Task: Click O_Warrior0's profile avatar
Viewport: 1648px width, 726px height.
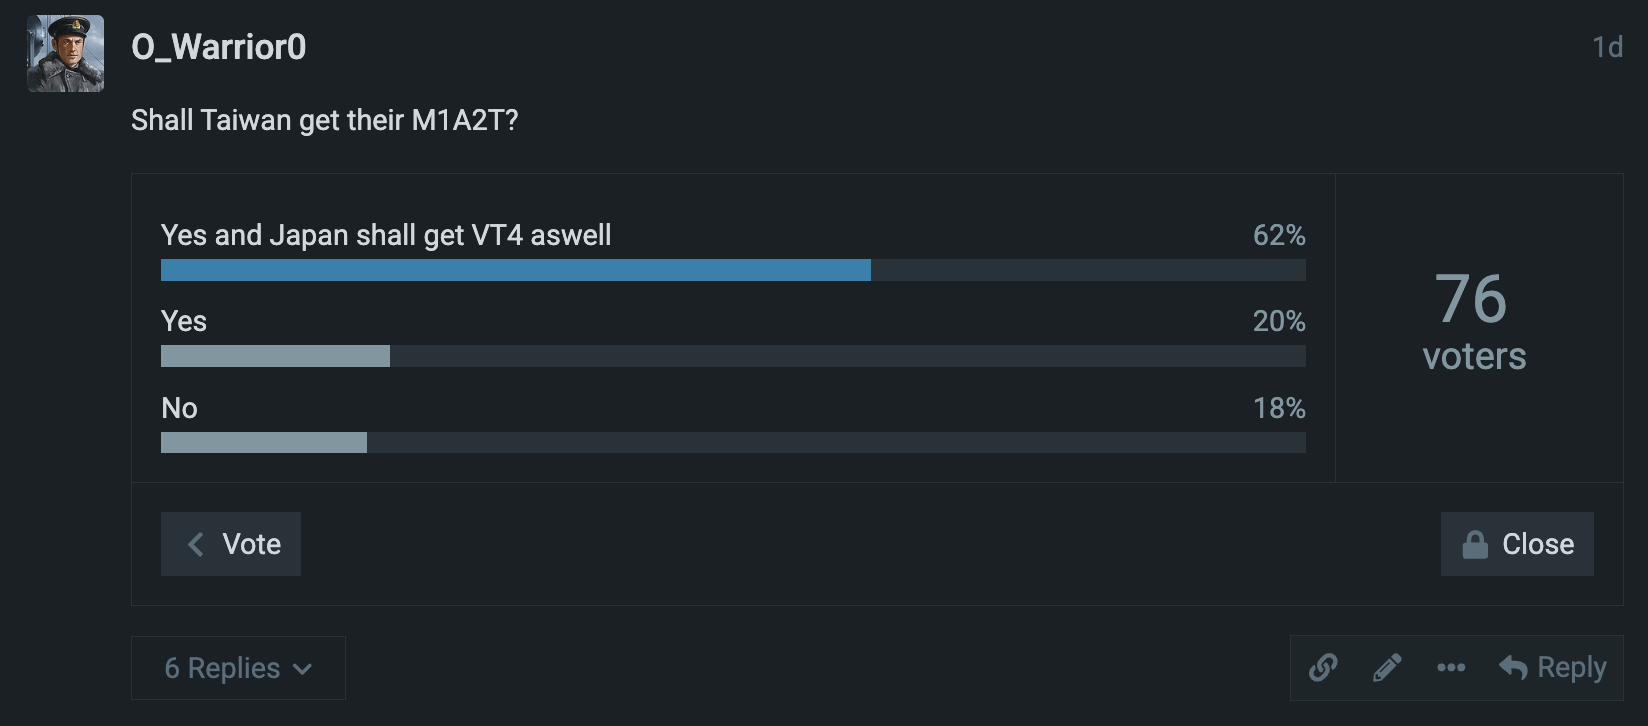Action: point(65,54)
